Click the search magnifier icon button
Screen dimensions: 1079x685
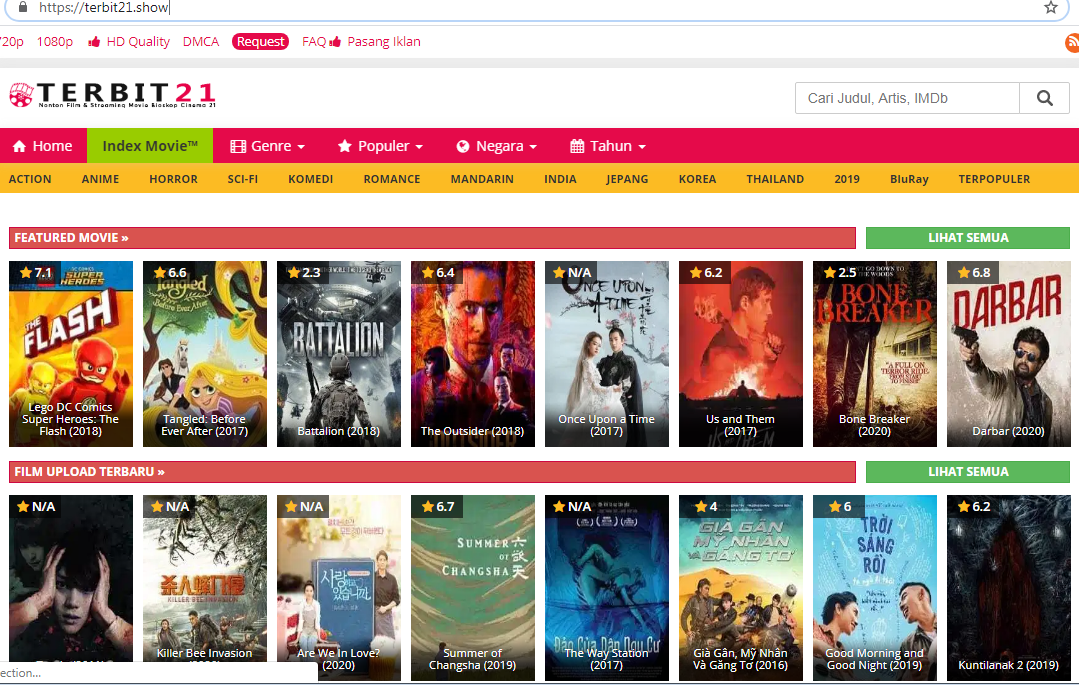tap(1044, 98)
